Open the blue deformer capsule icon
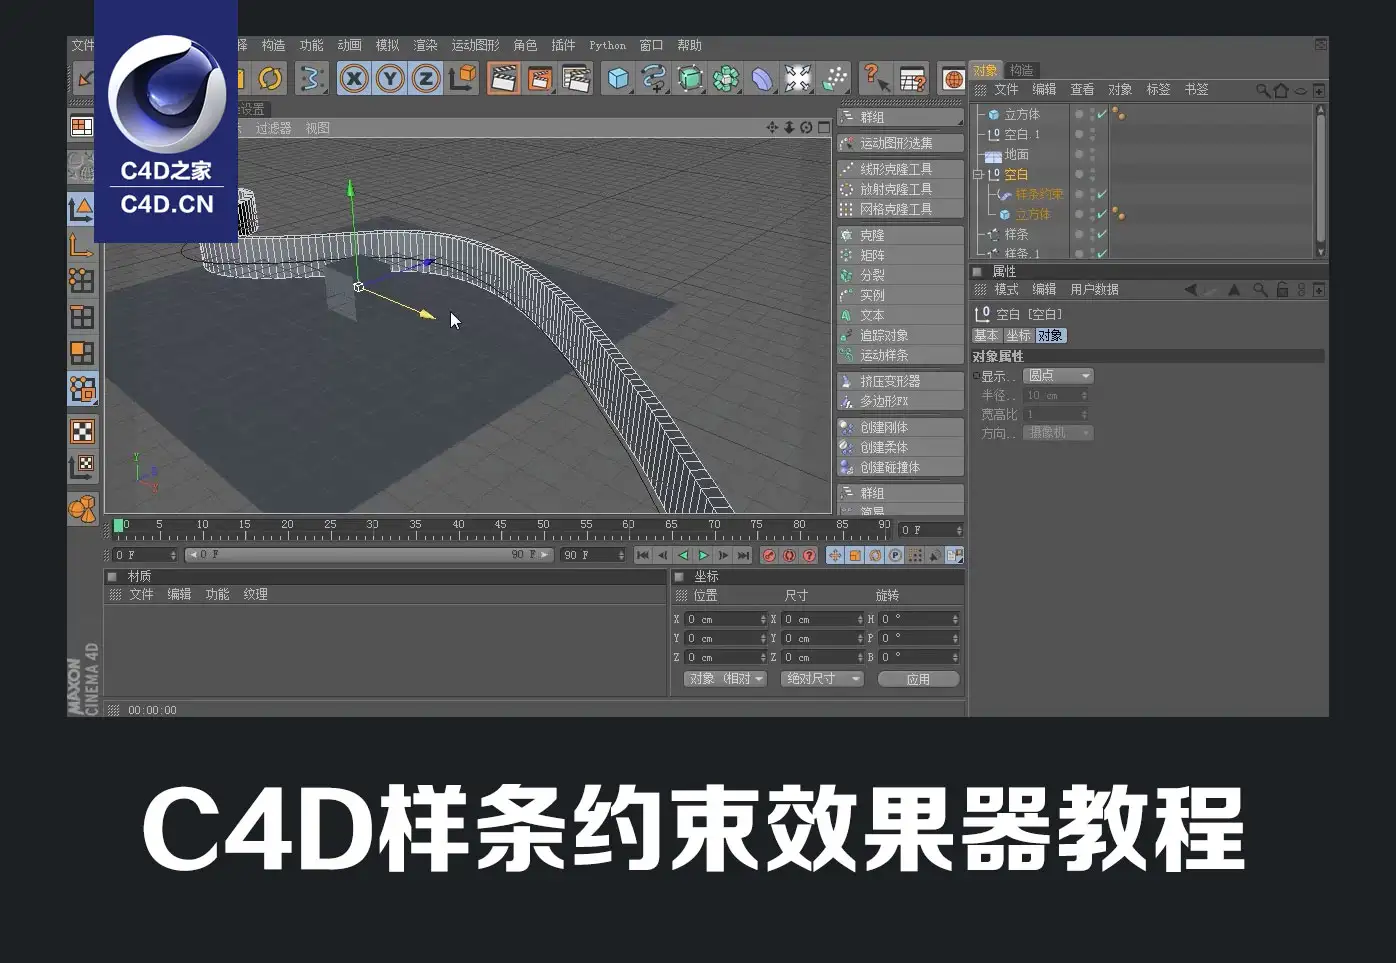Image resolution: width=1396 pixels, height=963 pixels. (762, 78)
